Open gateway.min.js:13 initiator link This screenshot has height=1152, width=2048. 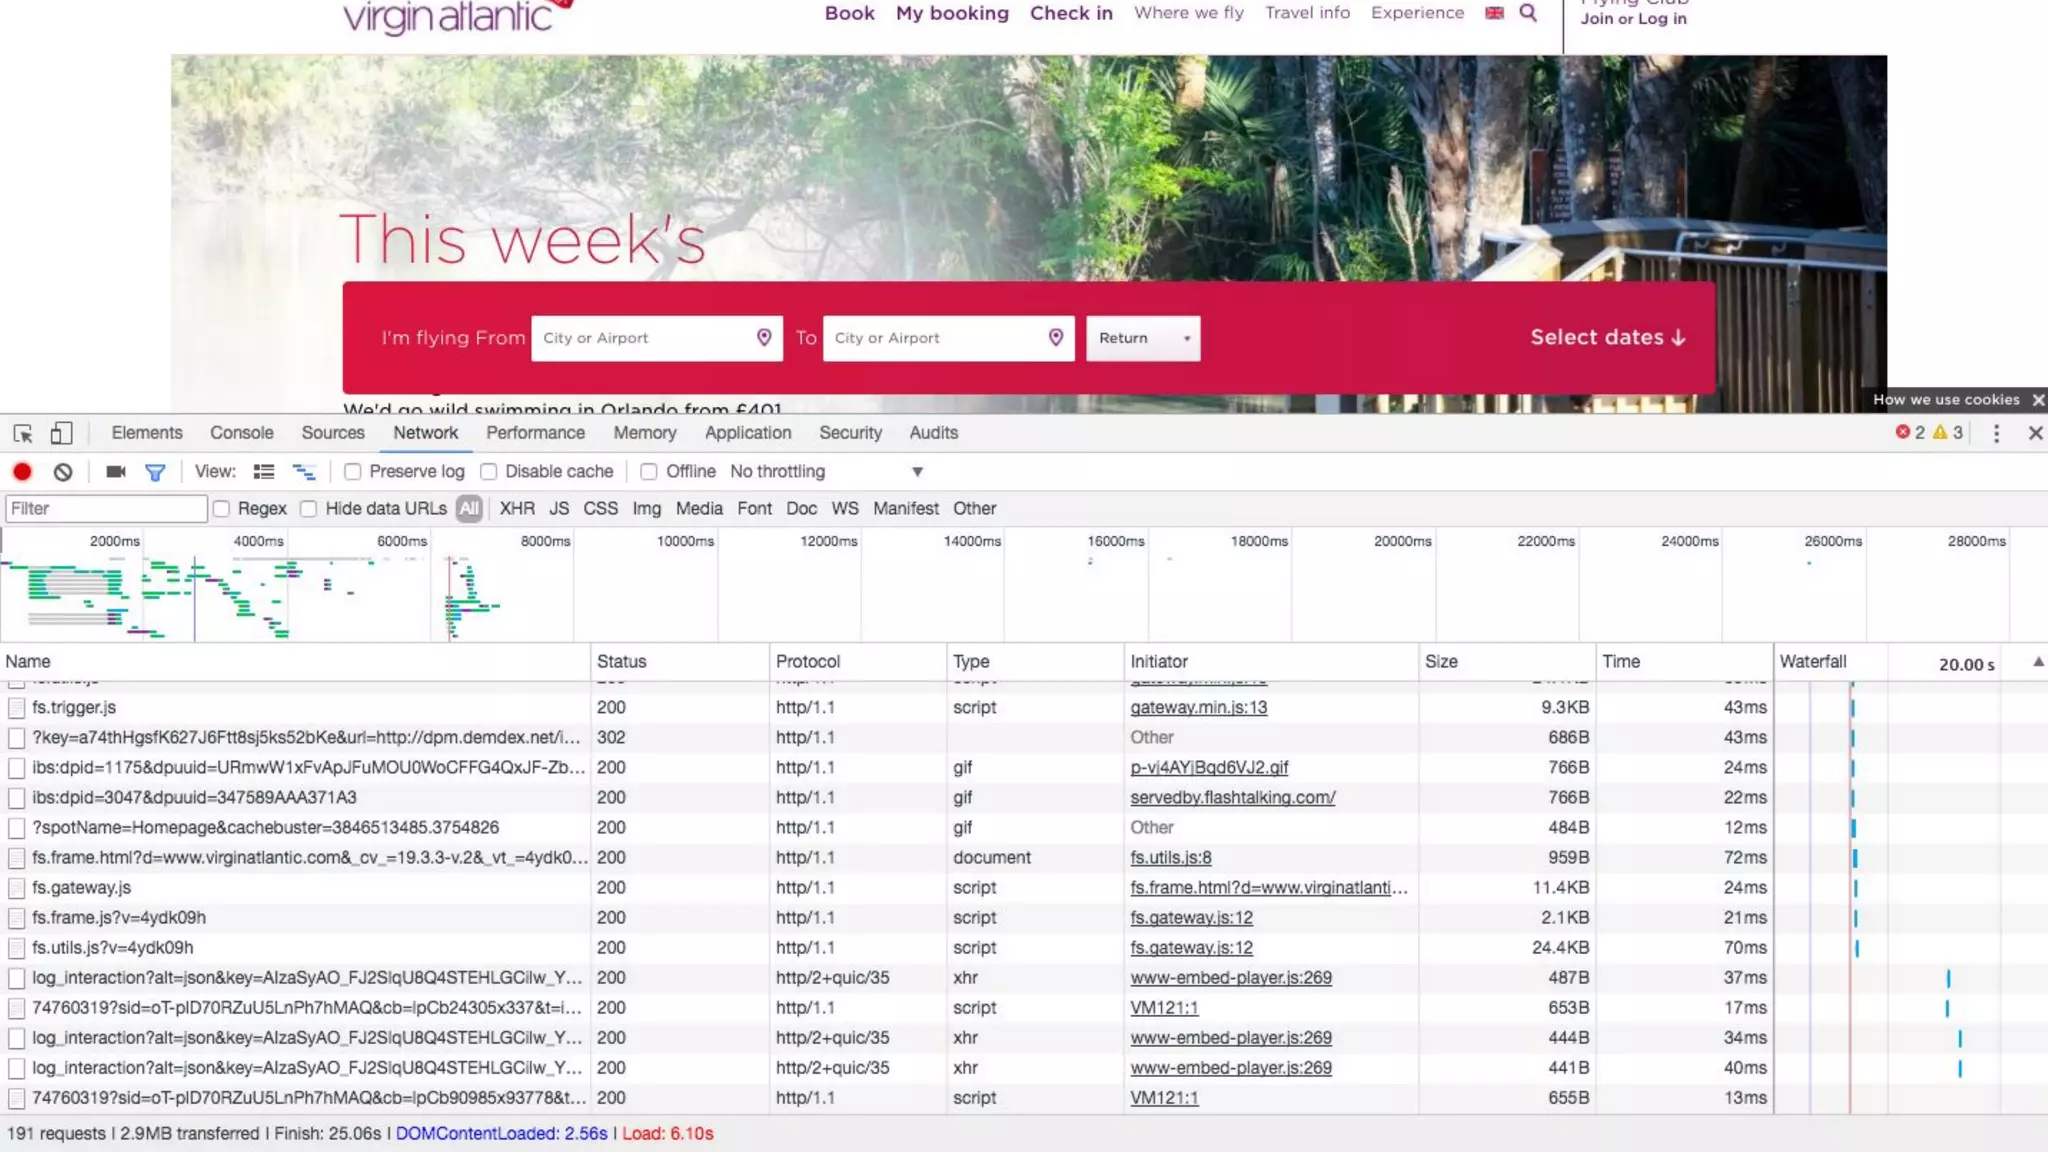[1198, 708]
